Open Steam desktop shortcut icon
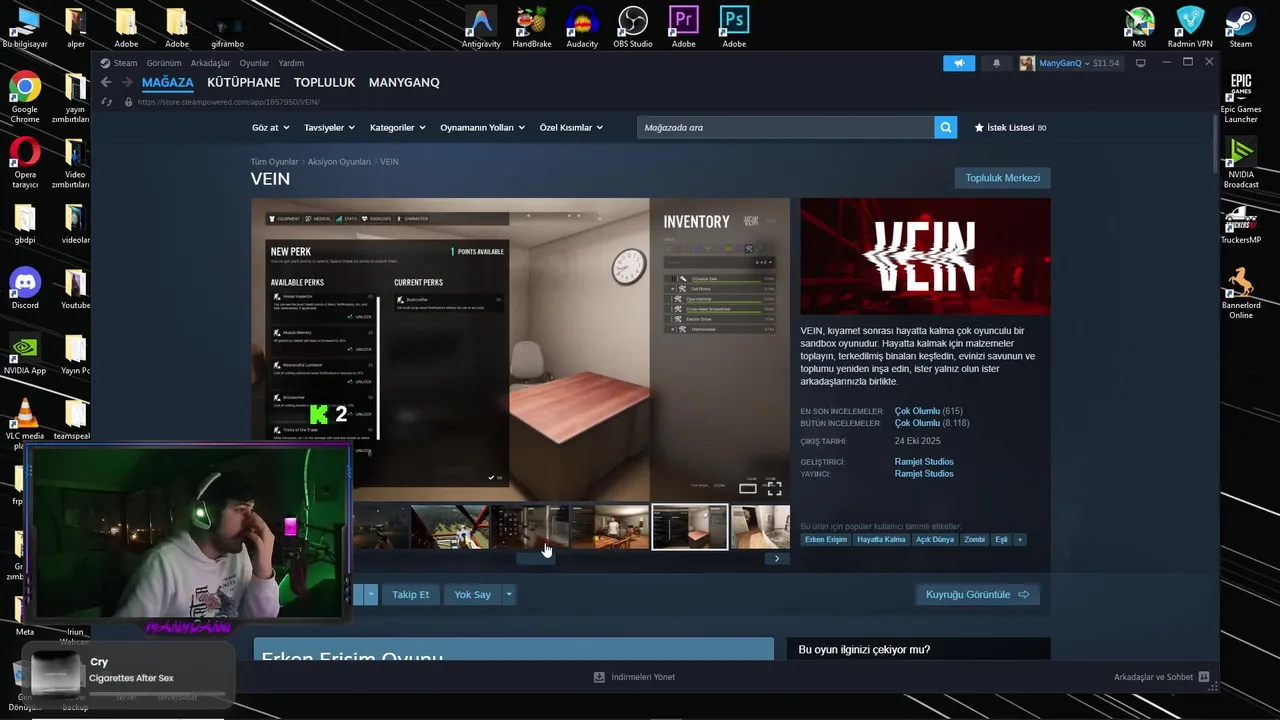 pyautogui.click(x=1241, y=27)
